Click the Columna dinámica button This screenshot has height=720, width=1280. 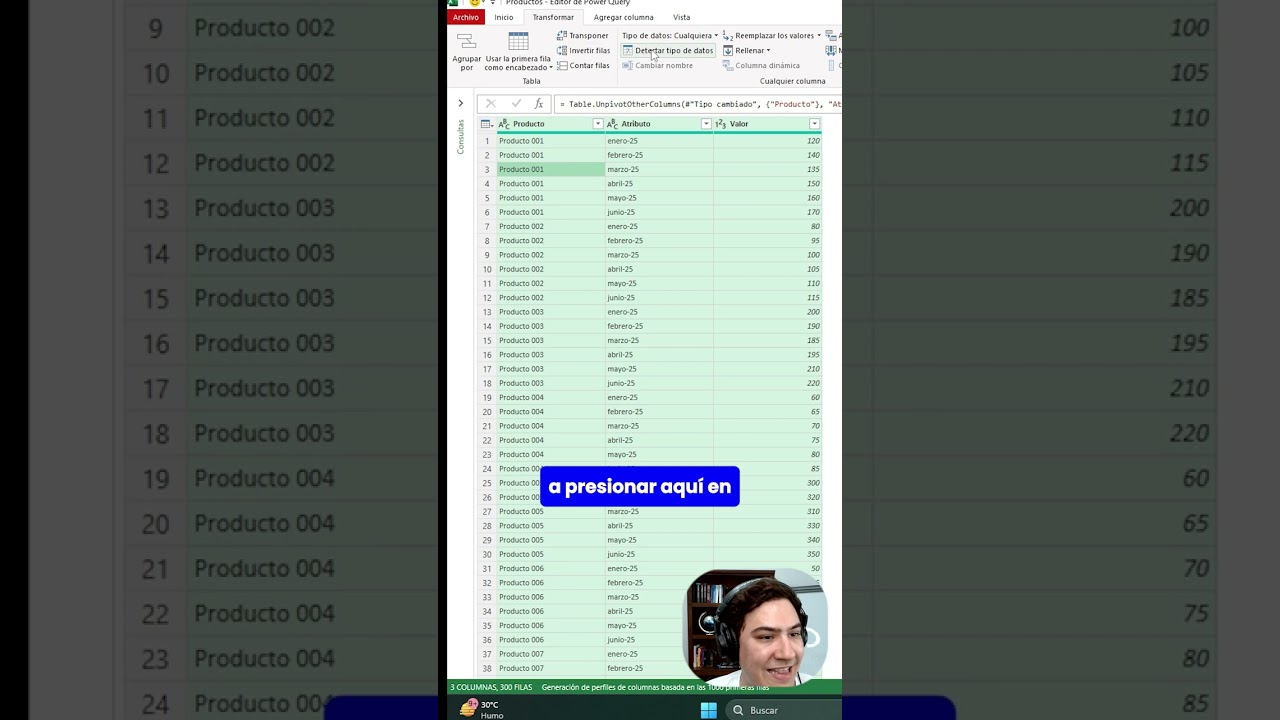click(761, 65)
